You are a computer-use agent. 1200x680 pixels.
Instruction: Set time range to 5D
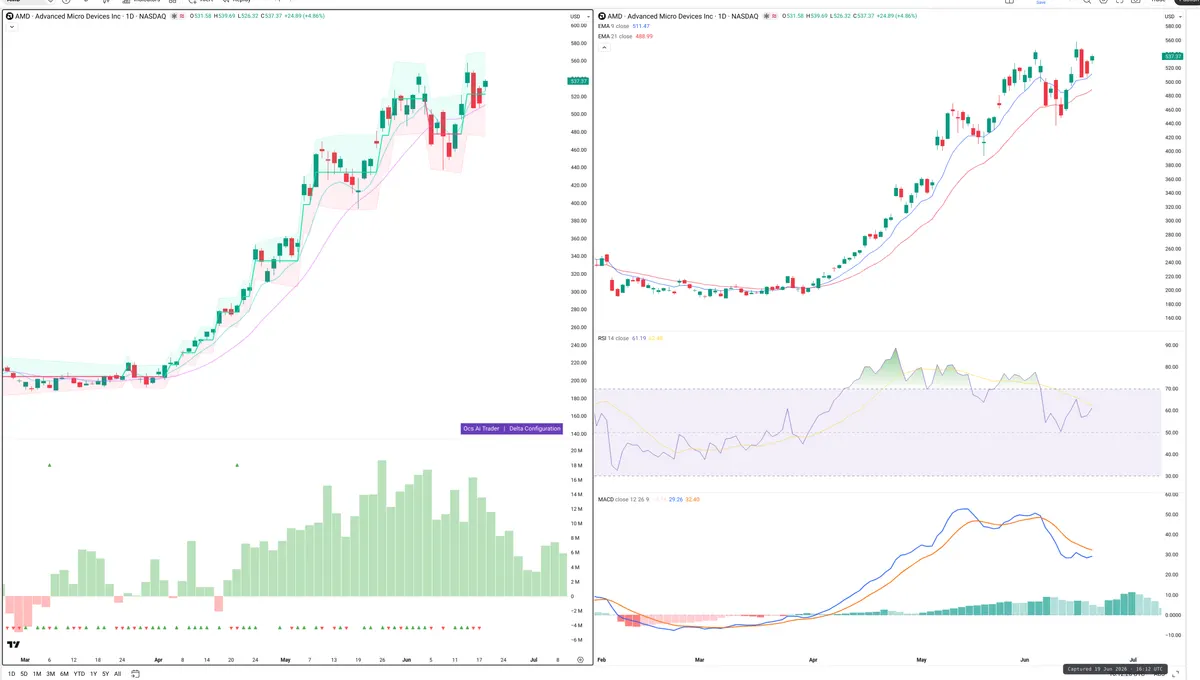click(x=24, y=674)
